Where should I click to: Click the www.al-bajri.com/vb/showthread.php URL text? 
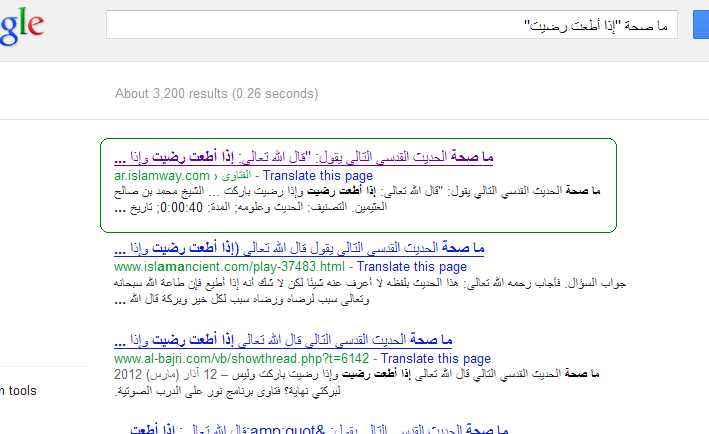point(241,359)
